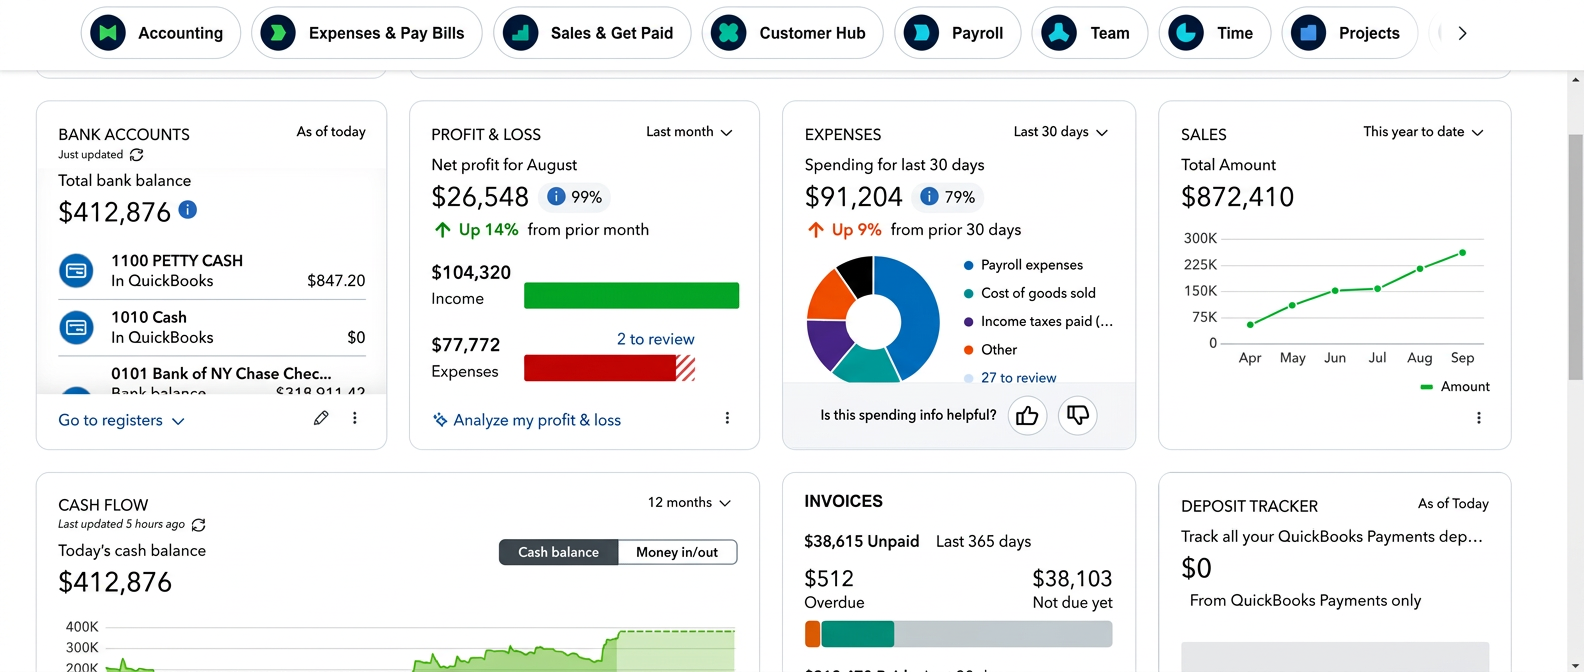Select the Customer Hub label
This screenshot has width=1584, height=672.
(813, 33)
